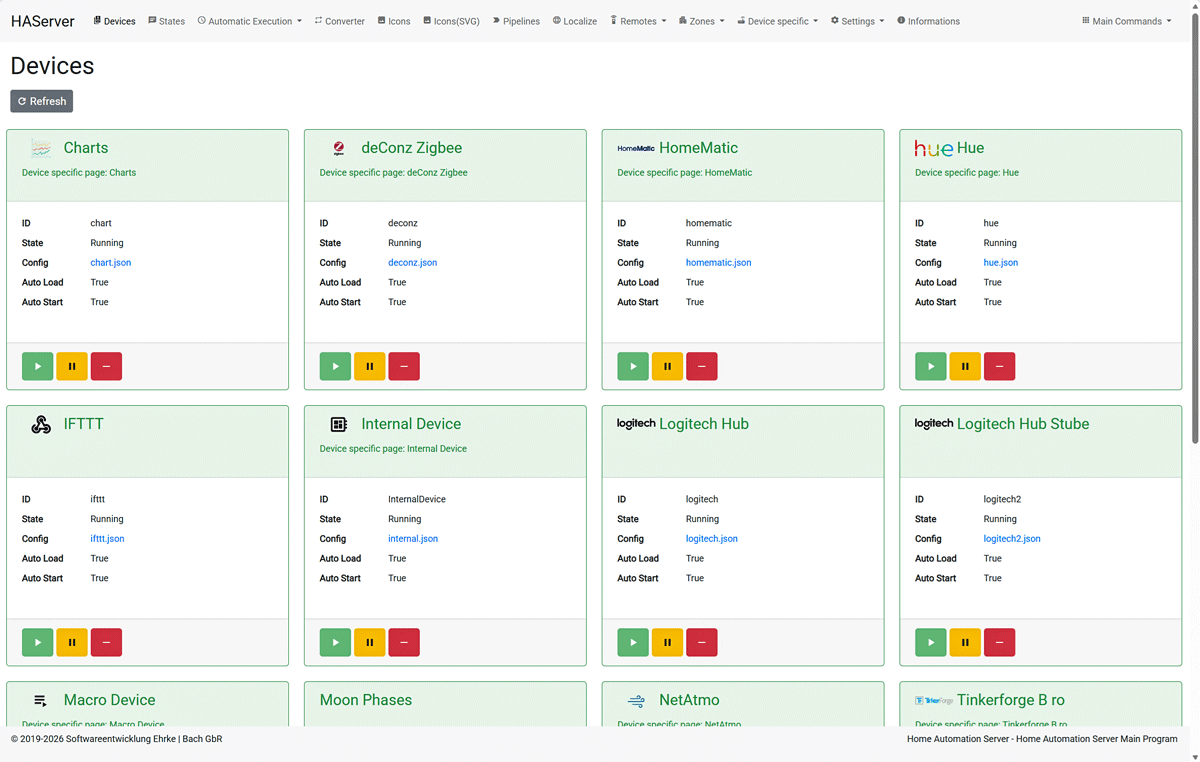The image size is (1200, 762).
Task: Pause the Hue device
Action: click(x=965, y=366)
